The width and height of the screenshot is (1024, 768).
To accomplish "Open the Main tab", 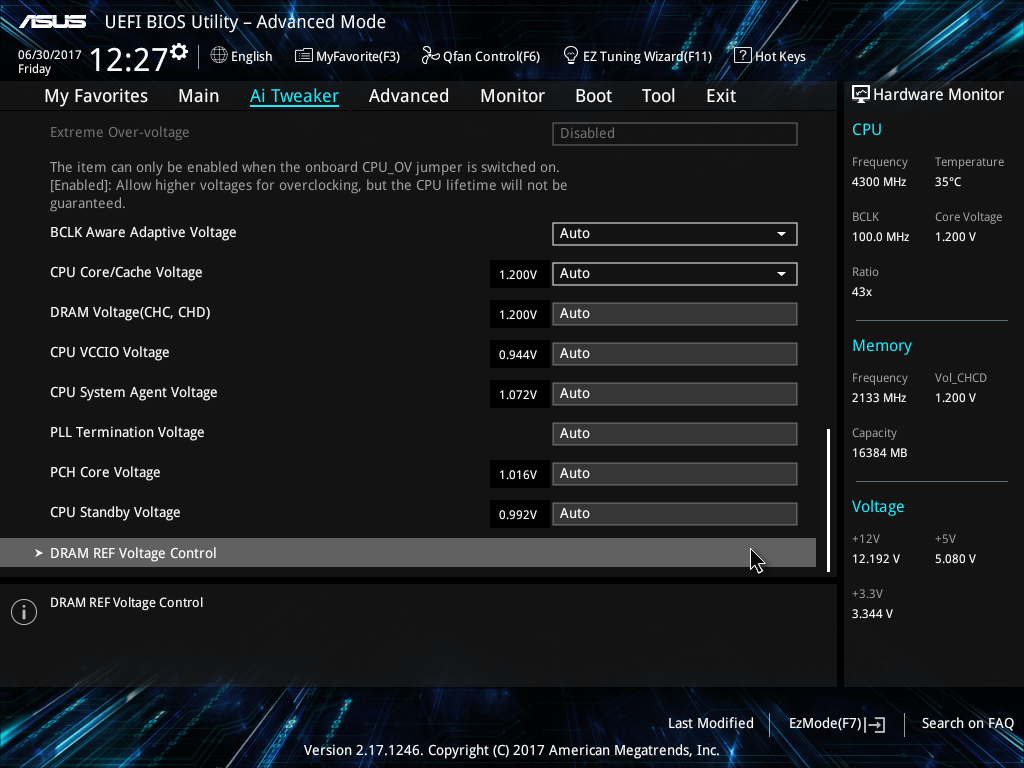I will tap(199, 96).
